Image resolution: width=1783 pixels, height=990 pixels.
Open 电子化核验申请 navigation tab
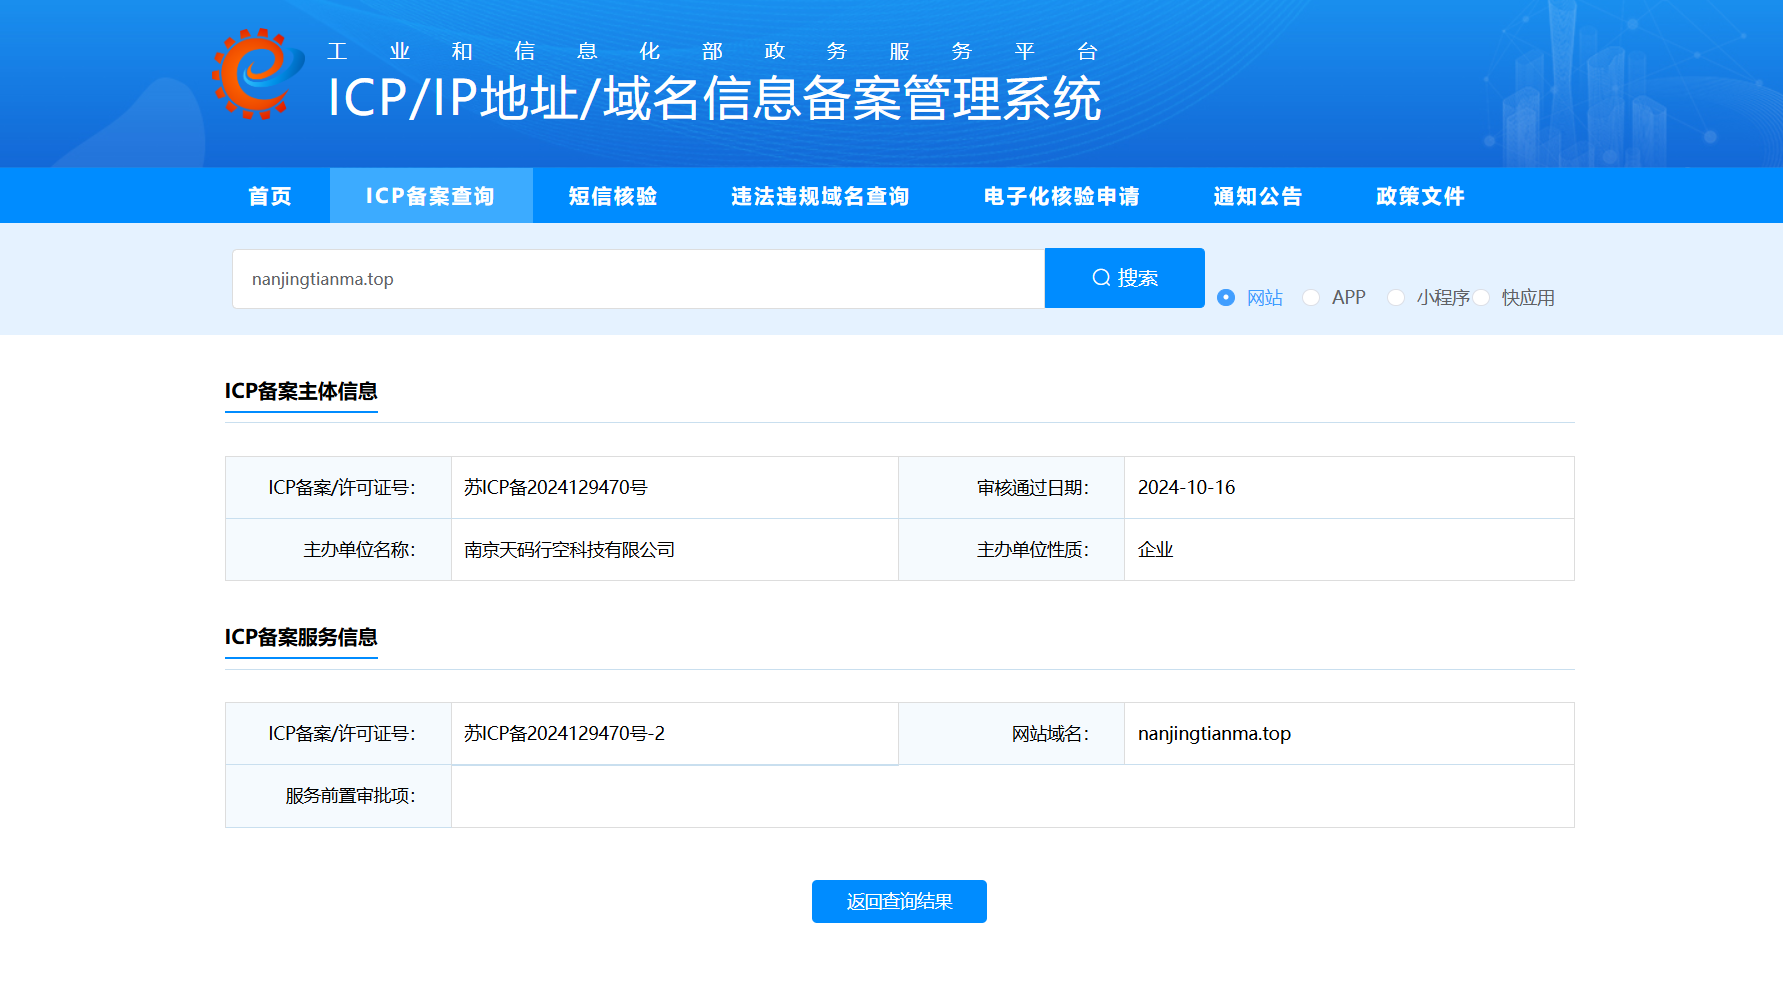(1062, 196)
